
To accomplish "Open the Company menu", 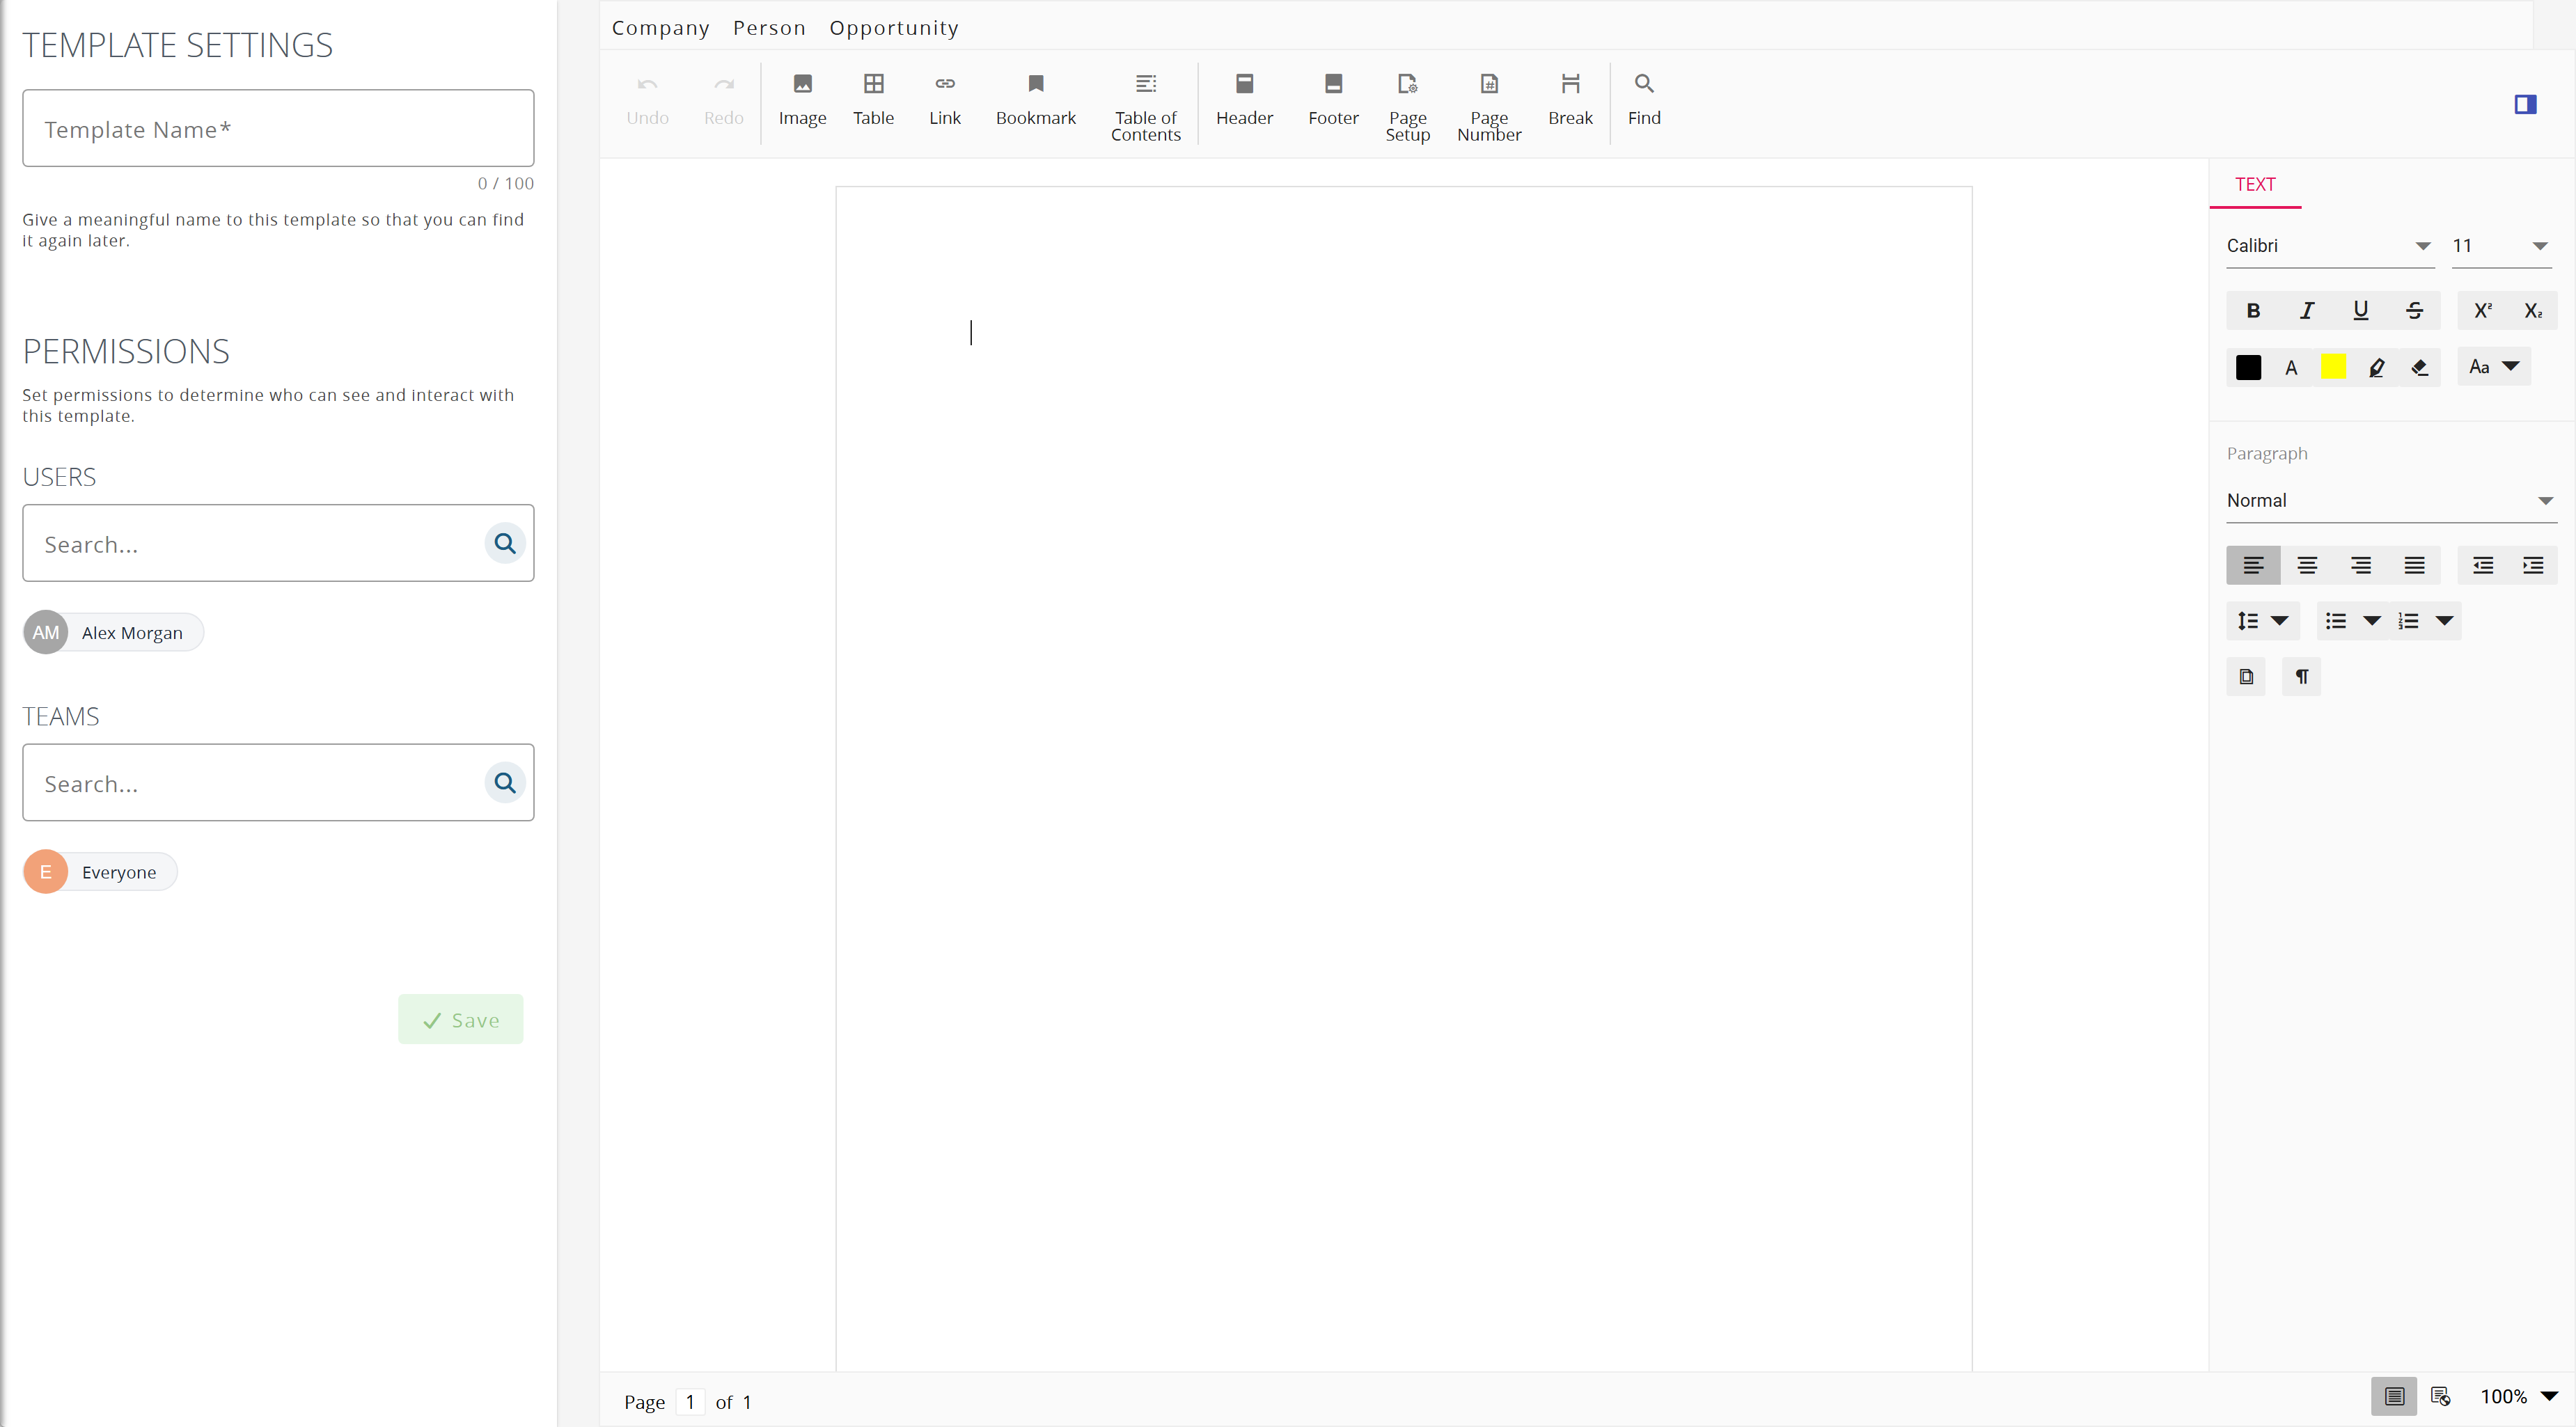I will pyautogui.click(x=660, y=28).
